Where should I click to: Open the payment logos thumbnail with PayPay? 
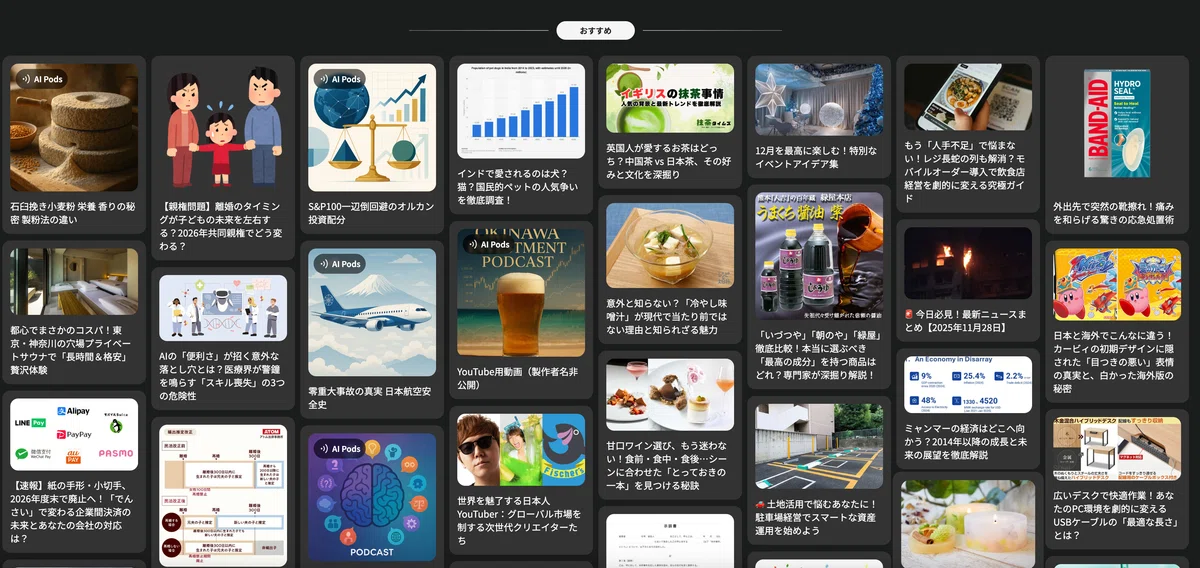[74, 434]
